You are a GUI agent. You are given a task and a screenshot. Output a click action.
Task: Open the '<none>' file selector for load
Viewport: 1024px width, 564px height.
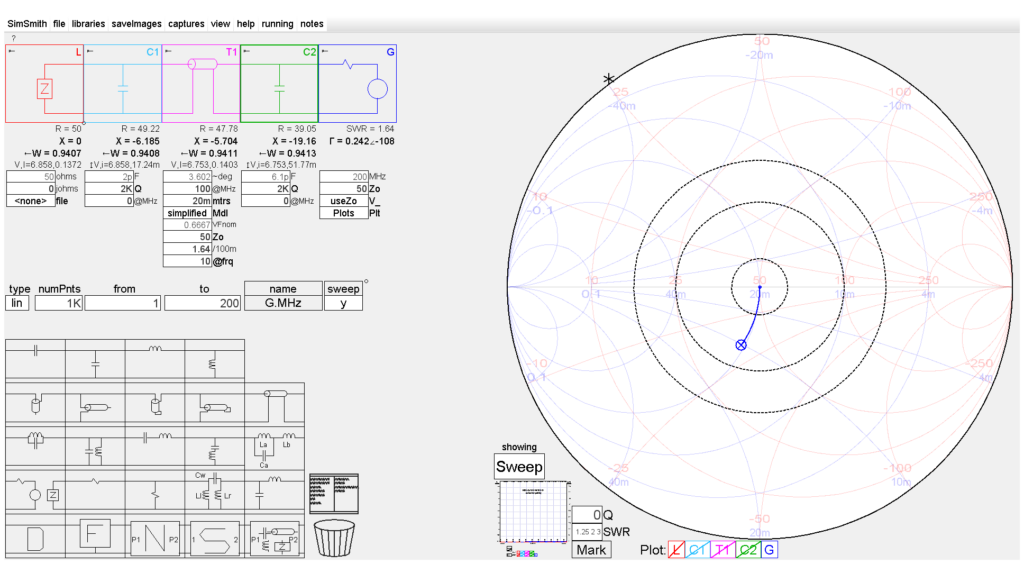(x=30, y=201)
